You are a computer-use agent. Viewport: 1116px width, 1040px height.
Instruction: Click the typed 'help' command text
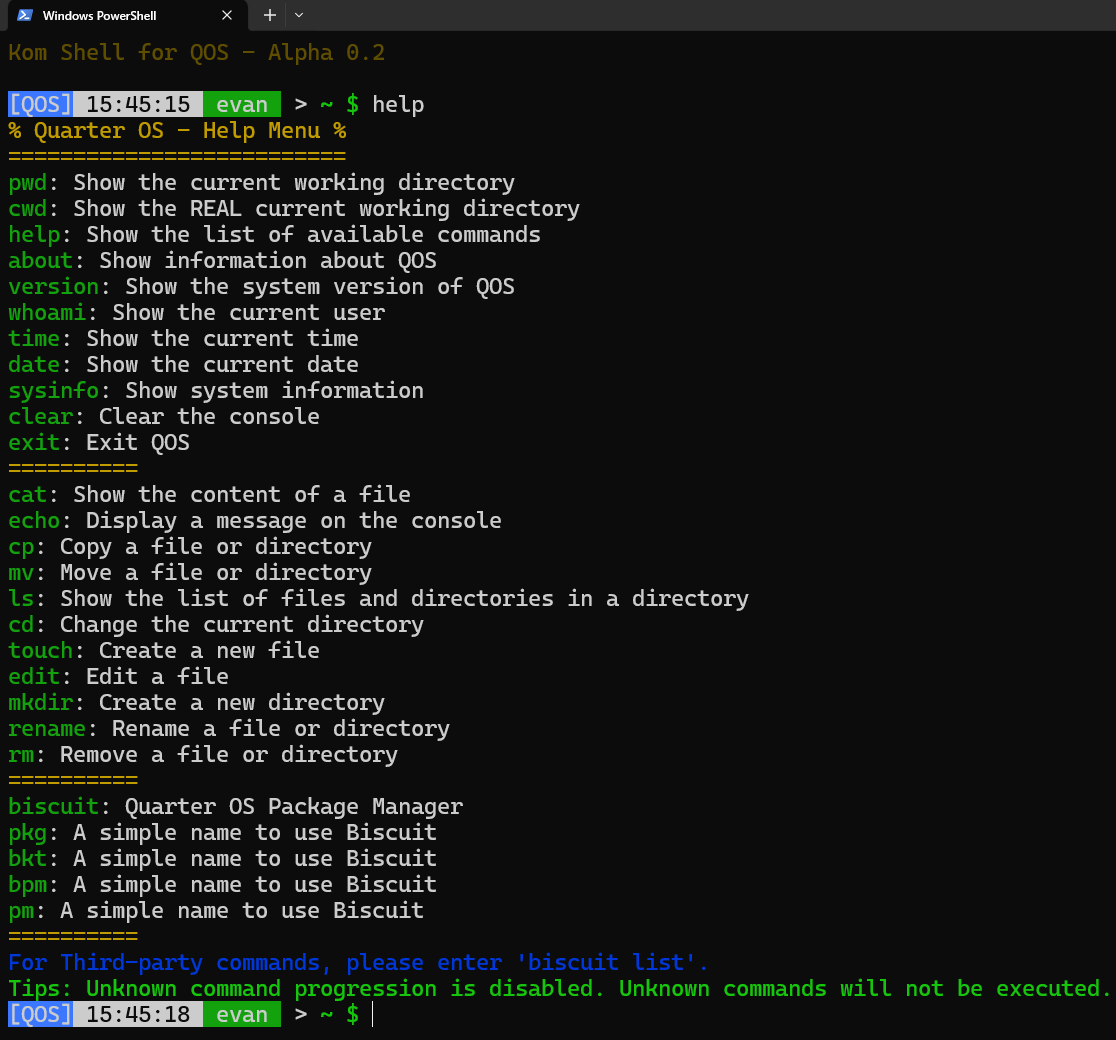[398, 105]
